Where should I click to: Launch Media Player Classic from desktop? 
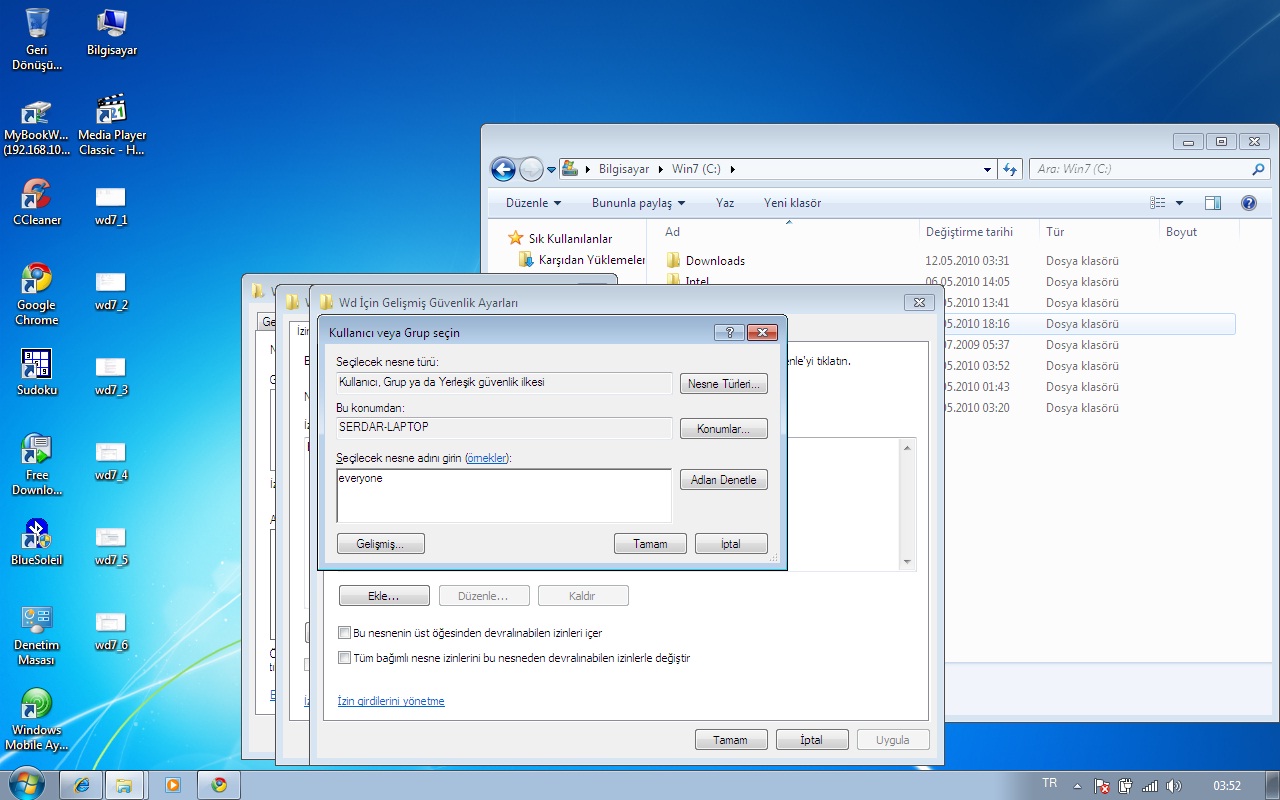112,125
